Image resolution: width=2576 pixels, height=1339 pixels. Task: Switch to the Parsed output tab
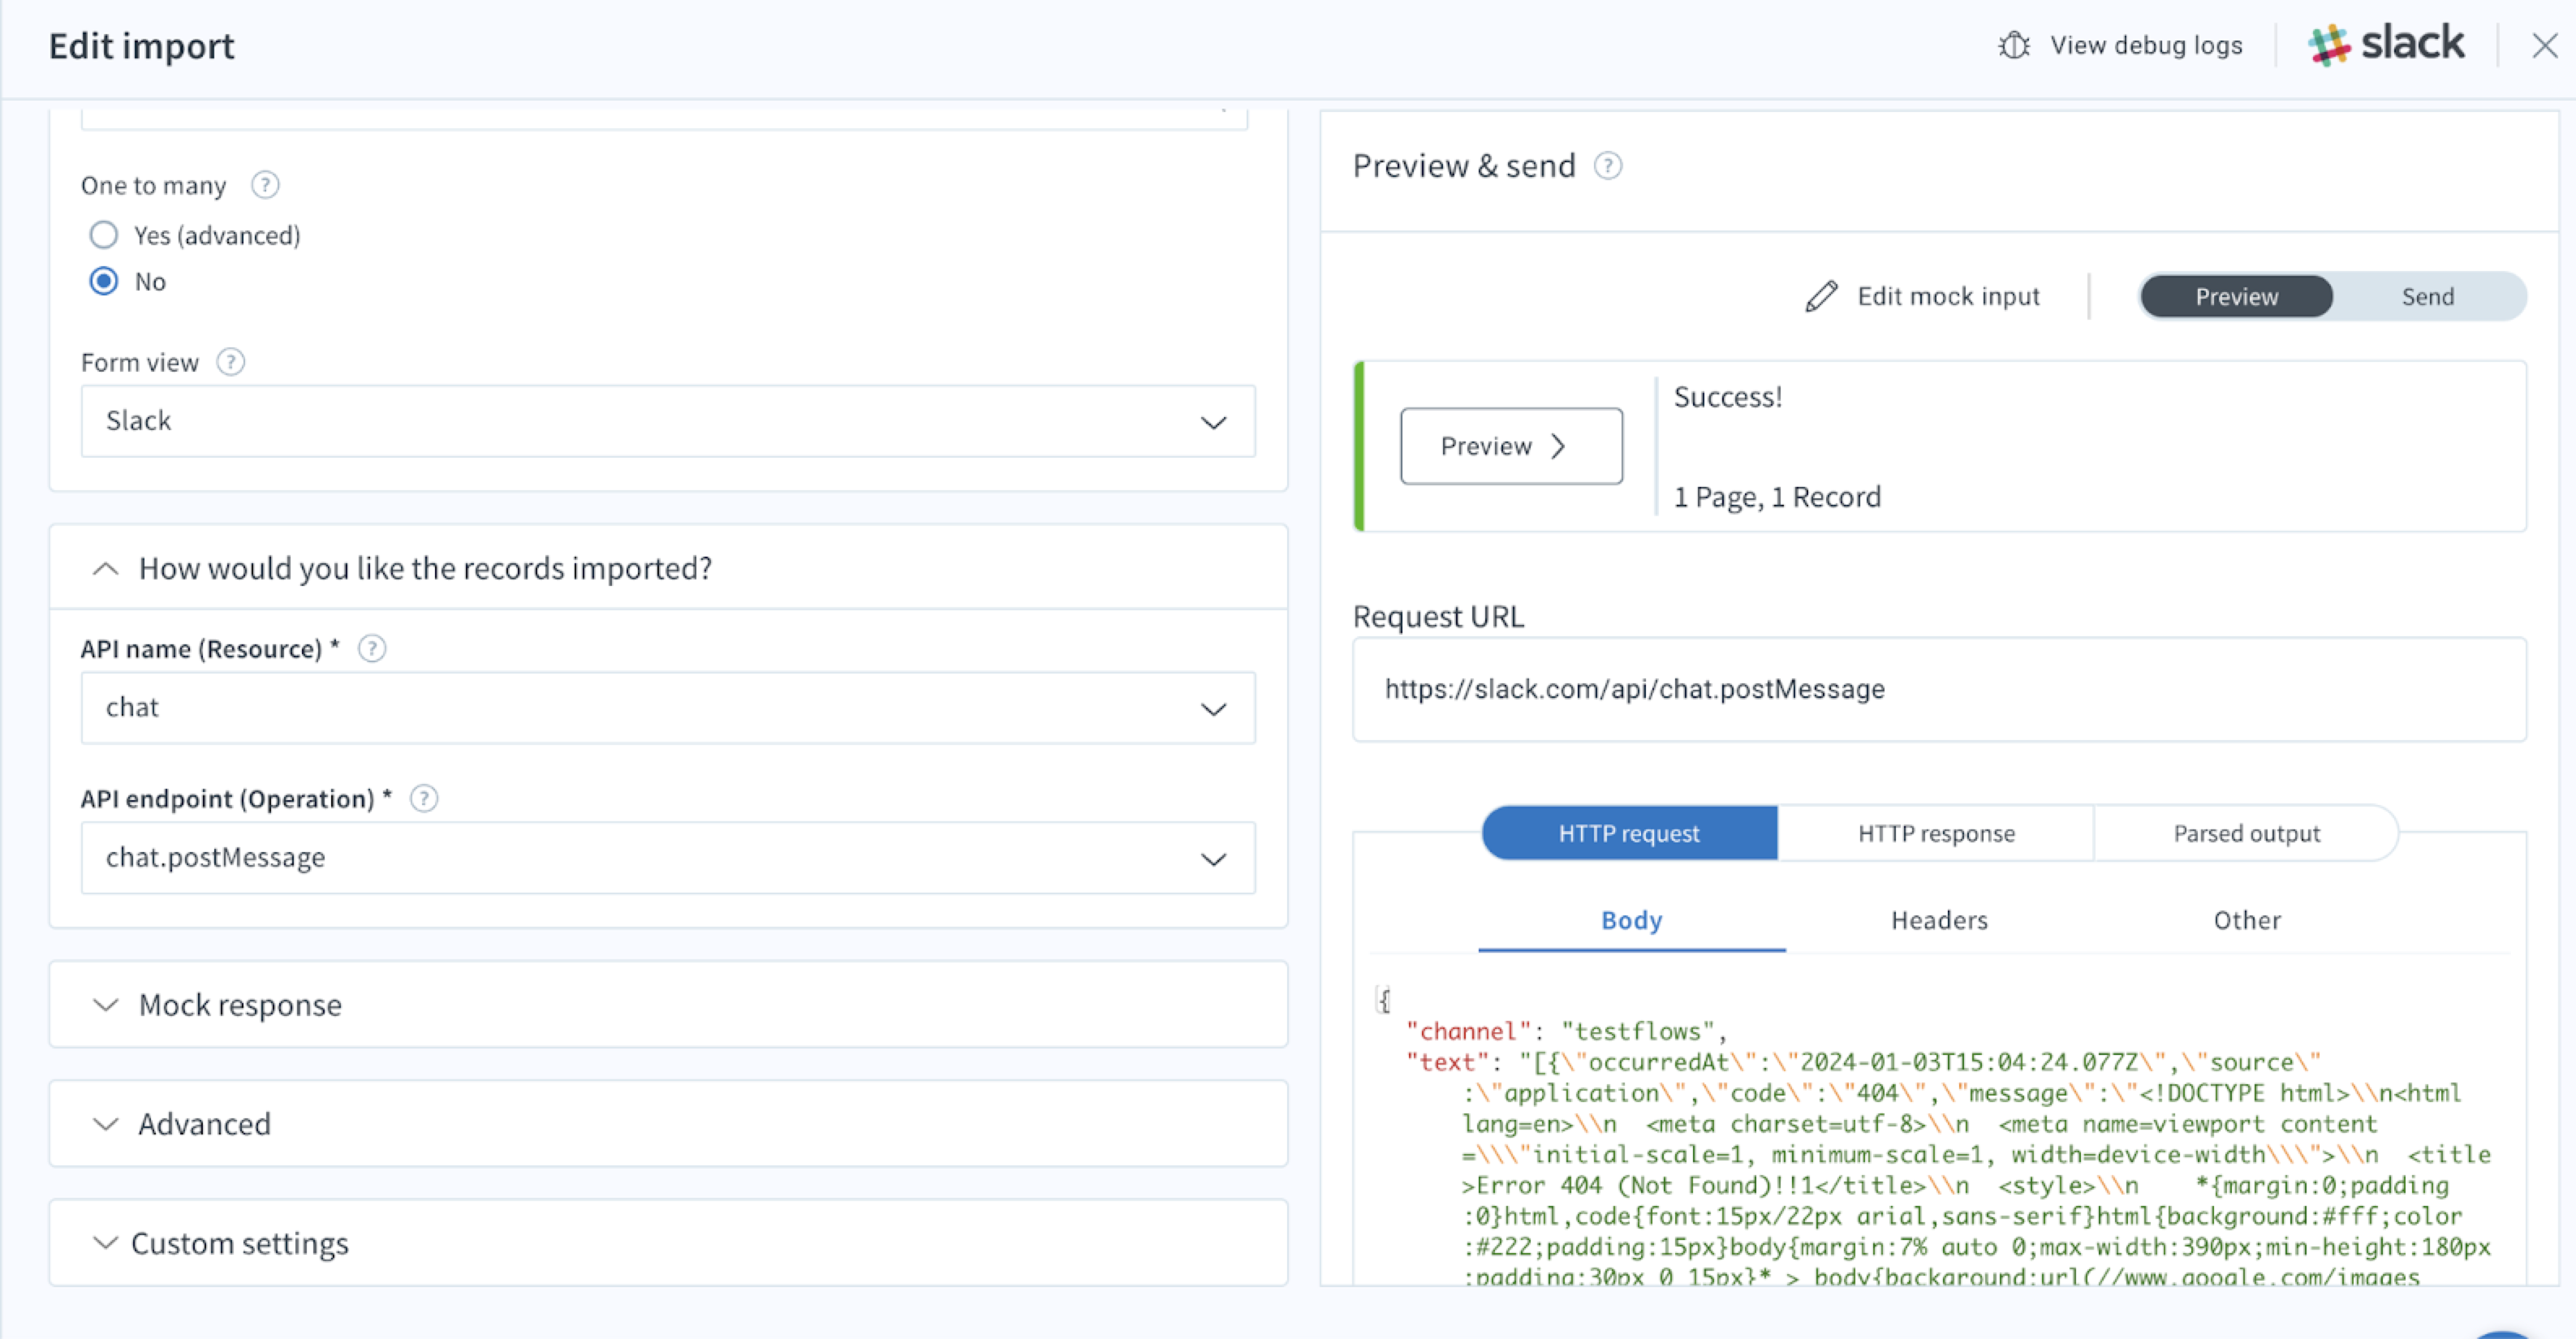tap(2246, 833)
